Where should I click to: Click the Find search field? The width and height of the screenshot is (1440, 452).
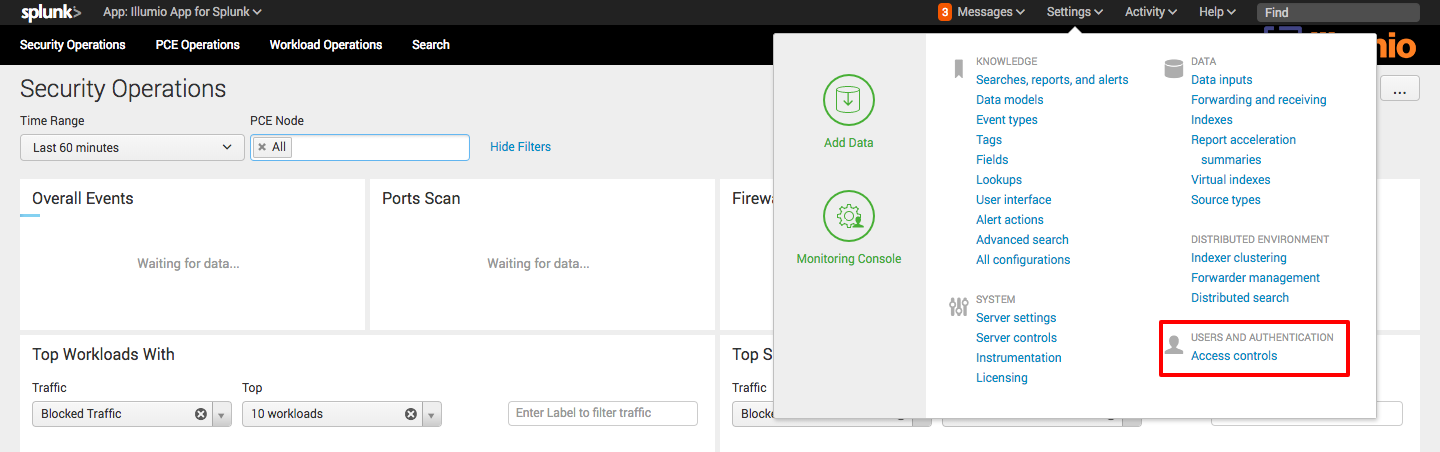point(1338,12)
